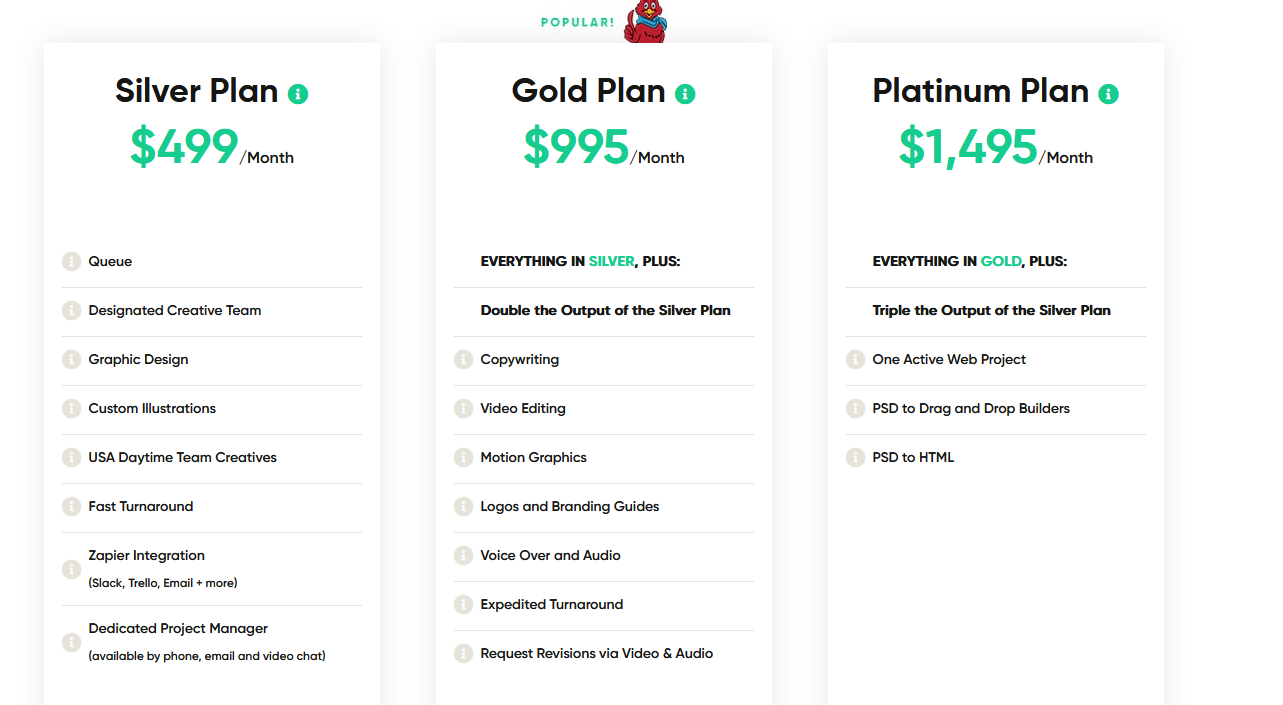Image resolution: width=1283 pixels, height=705 pixels.
Task: Click the red bird mascot image
Action: [x=644, y=22]
